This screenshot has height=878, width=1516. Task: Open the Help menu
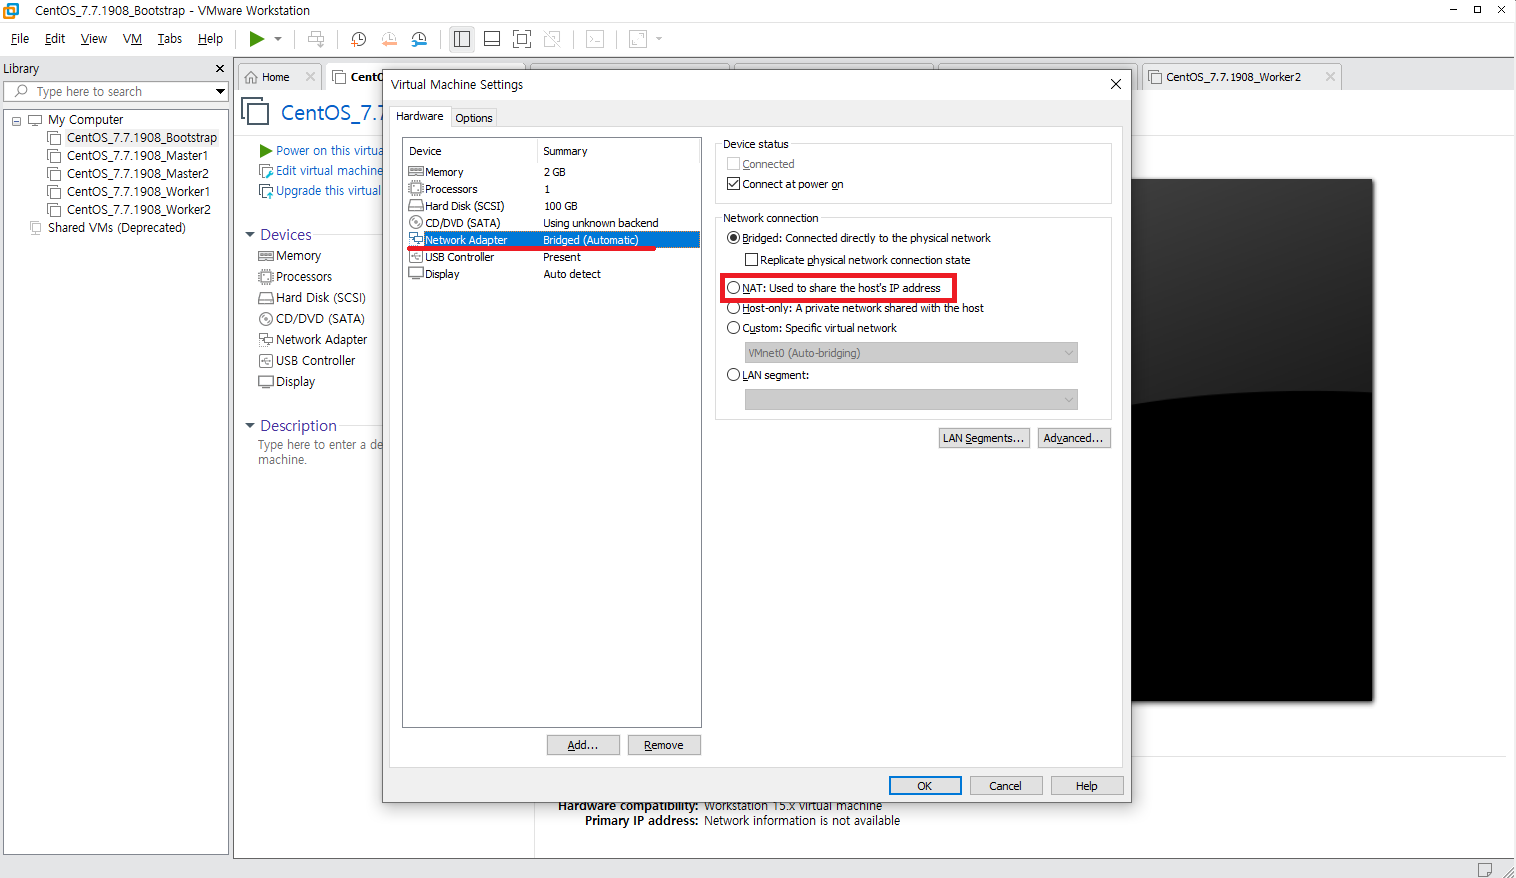click(x=210, y=39)
